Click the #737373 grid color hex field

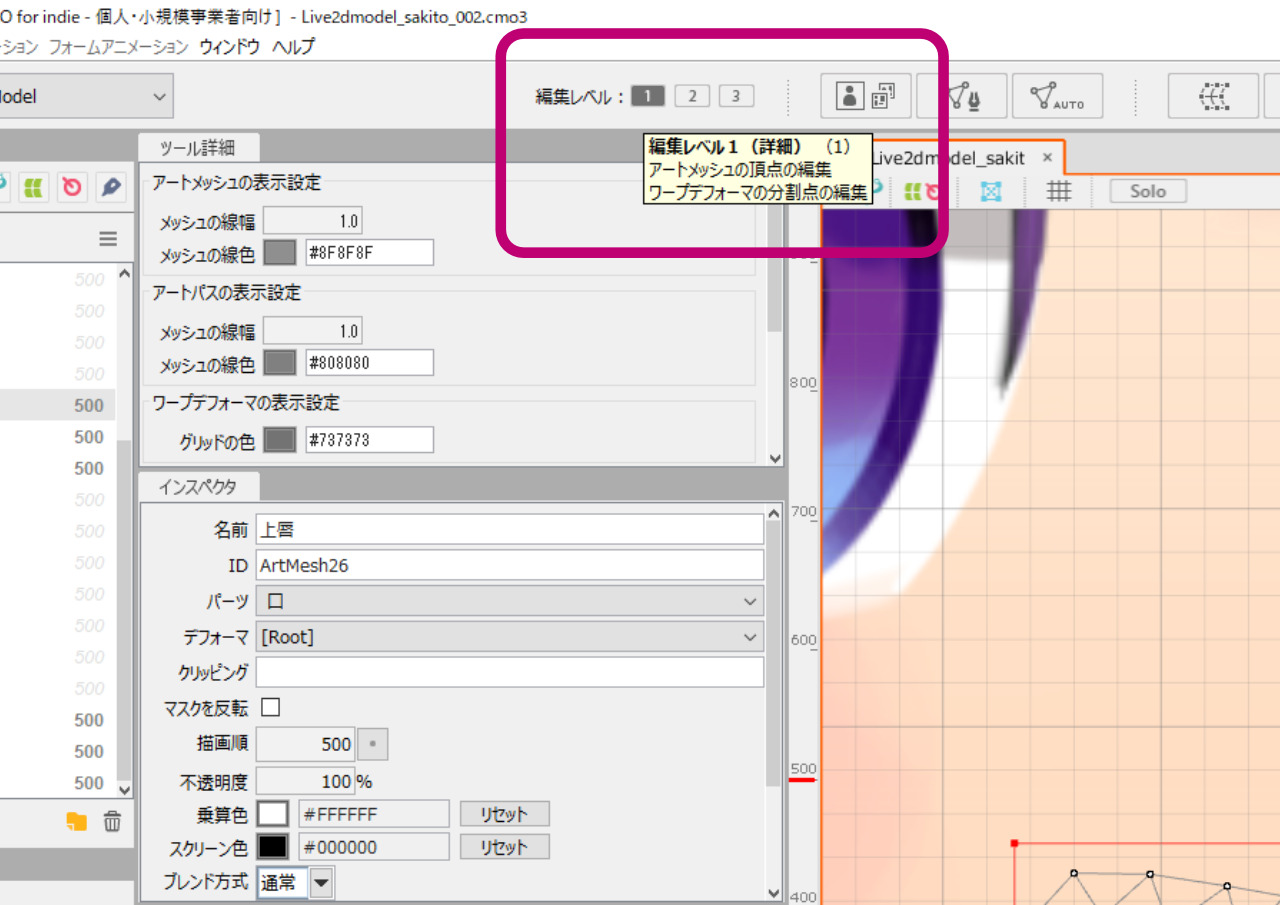click(x=369, y=440)
